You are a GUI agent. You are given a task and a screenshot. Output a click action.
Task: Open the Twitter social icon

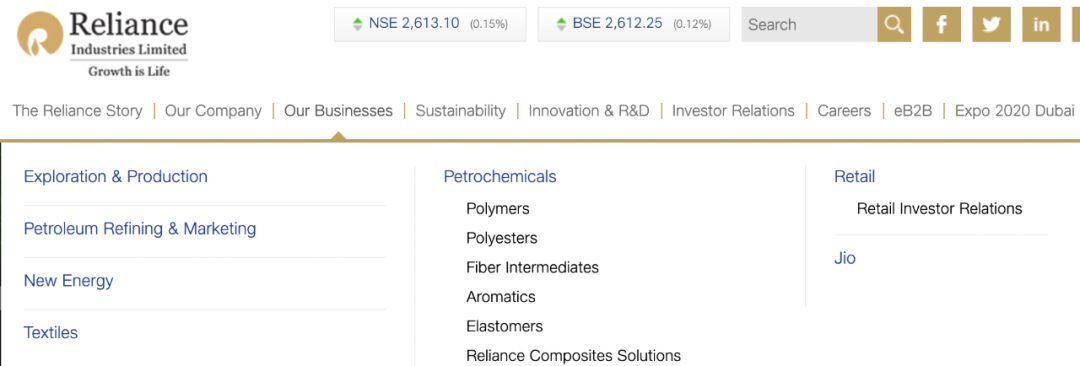pyautogui.click(x=991, y=25)
